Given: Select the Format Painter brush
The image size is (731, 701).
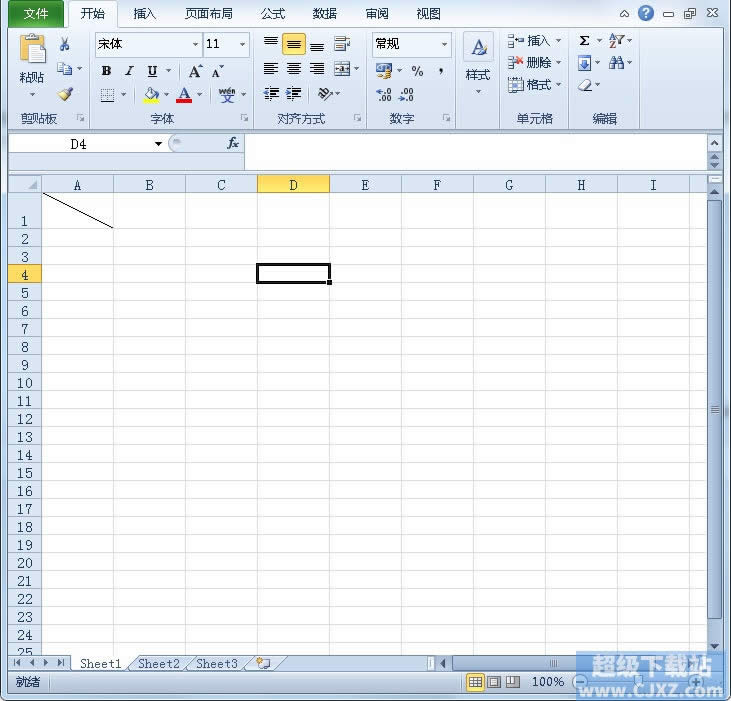Looking at the screenshot, I should coord(65,94).
